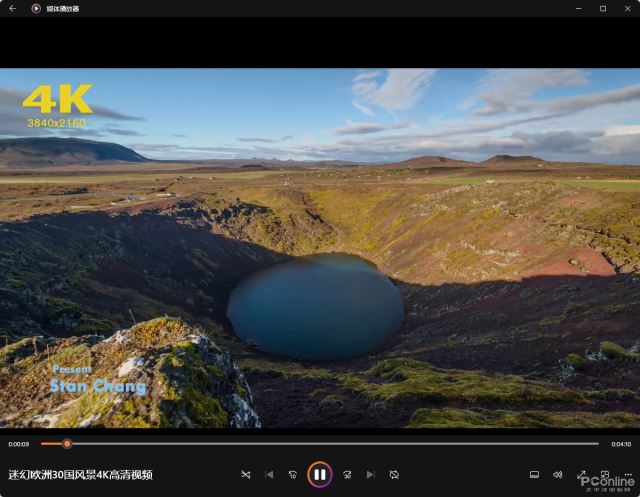Open the volume control flyout
The height and width of the screenshot is (497, 640).
click(x=558, y=475)
